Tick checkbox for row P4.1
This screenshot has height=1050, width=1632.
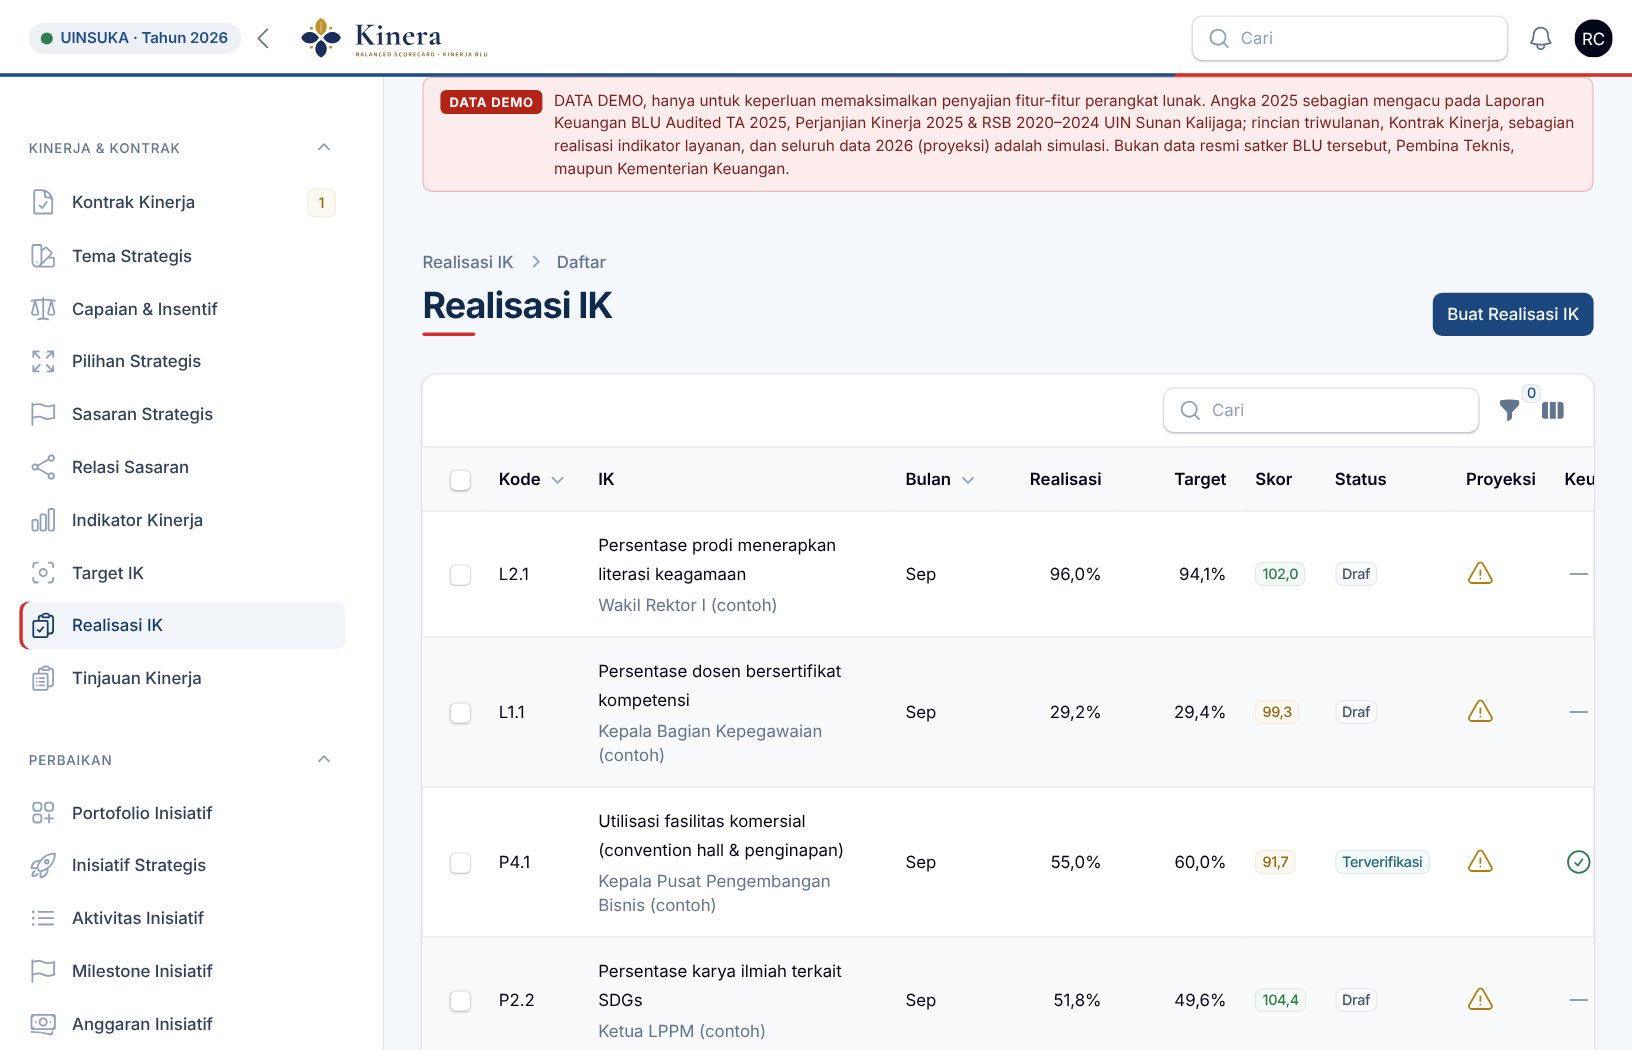tap(460, 863)
